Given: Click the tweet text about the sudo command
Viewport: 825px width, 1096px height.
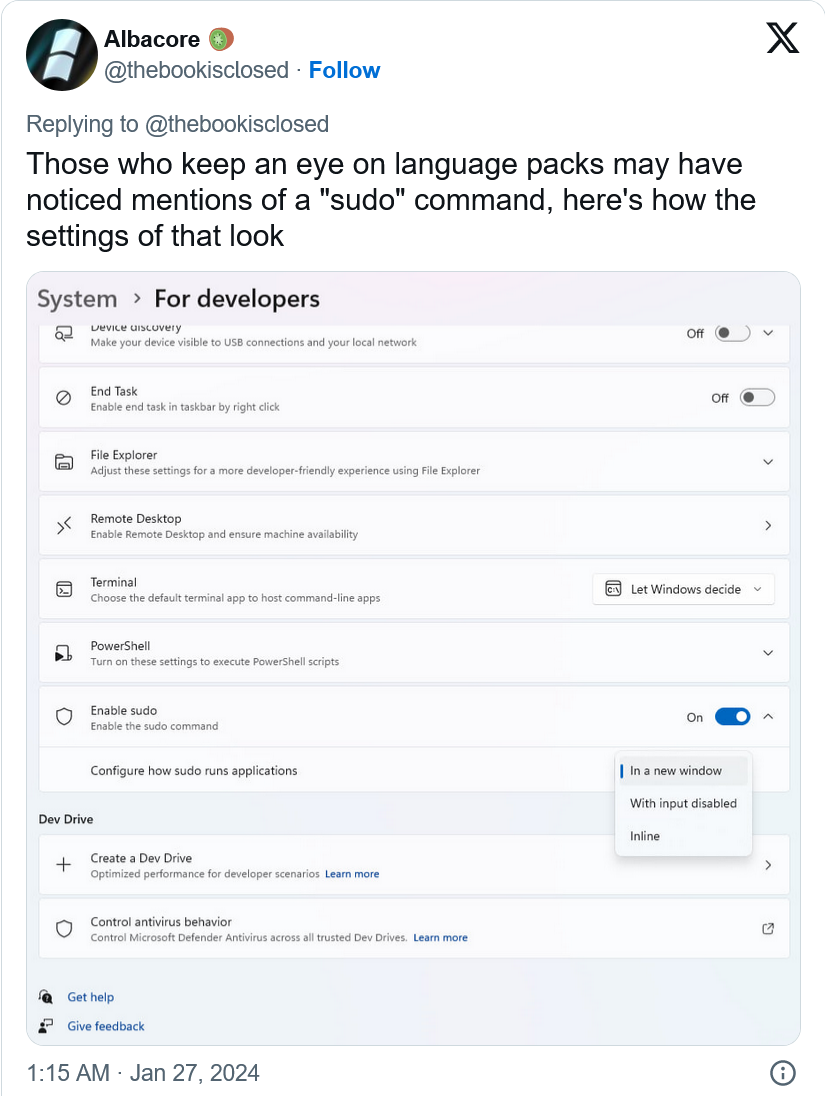Looking at the screenshot, I should tap(391, 200).
